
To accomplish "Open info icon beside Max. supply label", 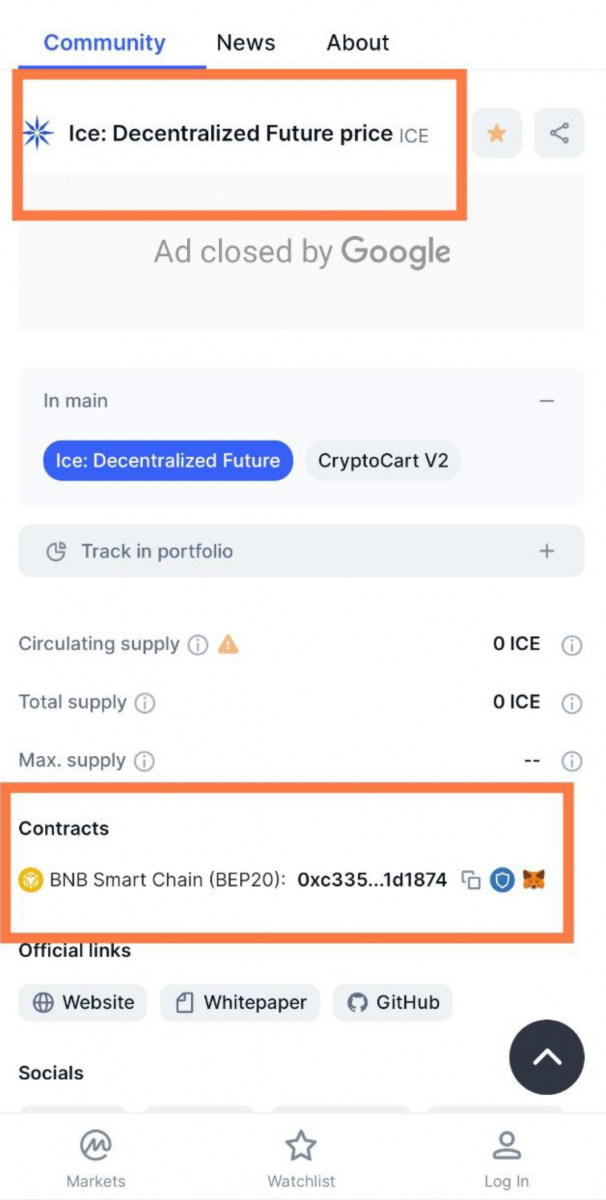I will (145, 762).
